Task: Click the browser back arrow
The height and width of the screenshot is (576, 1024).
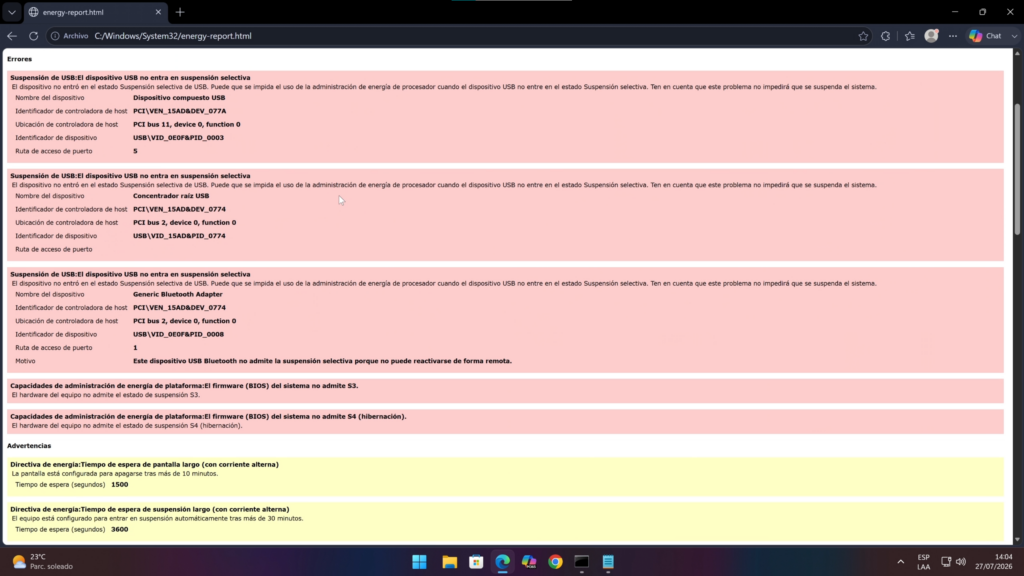Action: click(12, 36)
